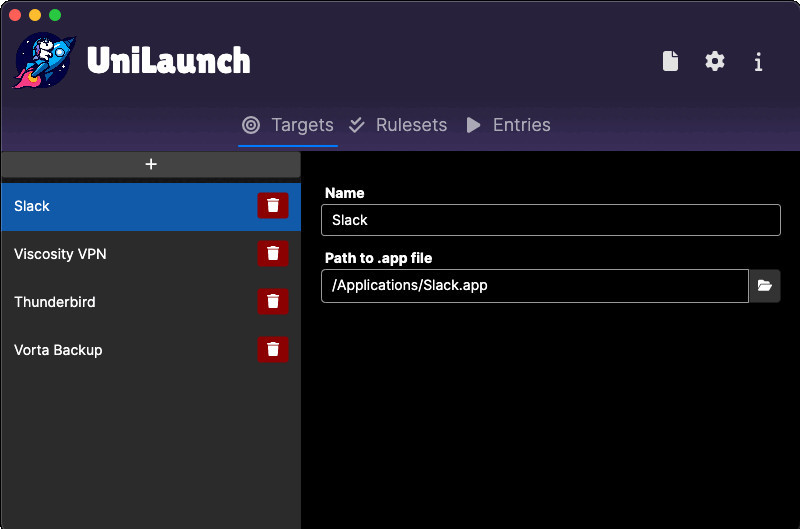The image size is (800, 529).
Task: Delete the Viscosity VPN target
Action: coord(273,254)
